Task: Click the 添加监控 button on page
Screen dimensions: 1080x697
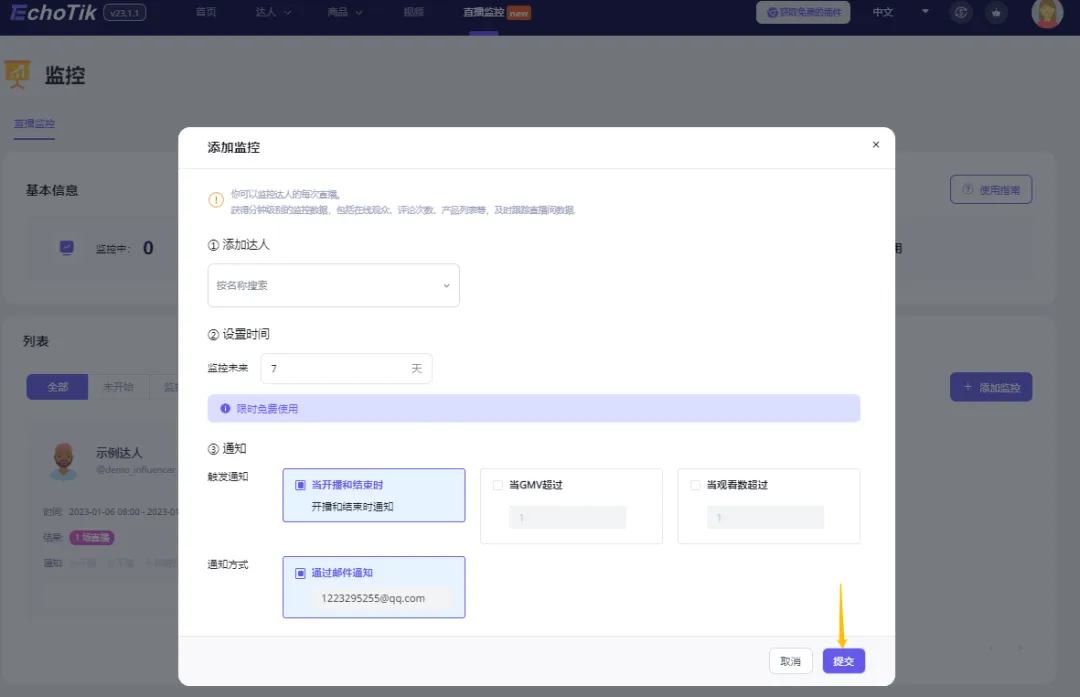Action: [x=991, y=387]
